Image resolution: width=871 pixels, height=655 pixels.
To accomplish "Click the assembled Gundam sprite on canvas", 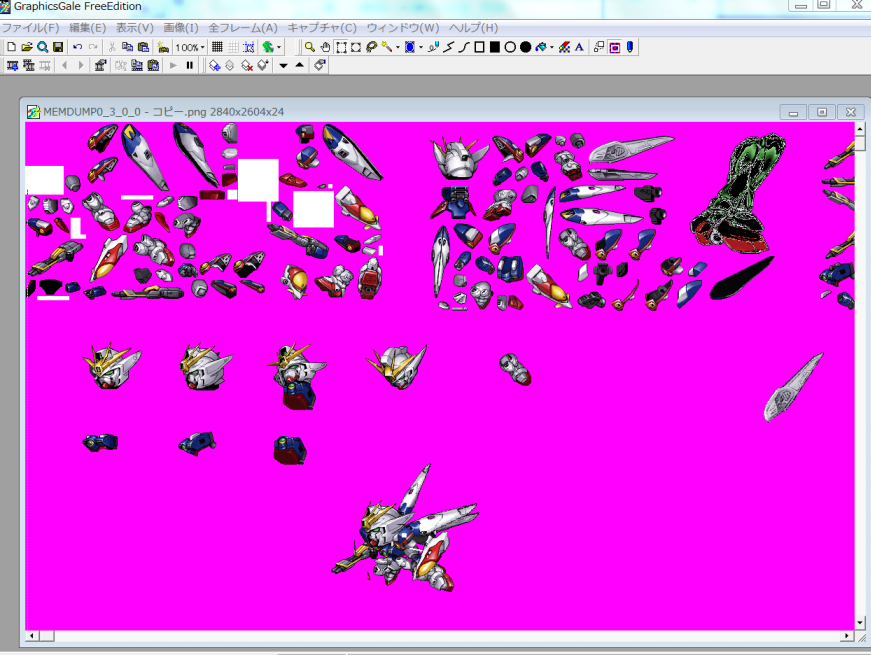I will pos(407,529).
